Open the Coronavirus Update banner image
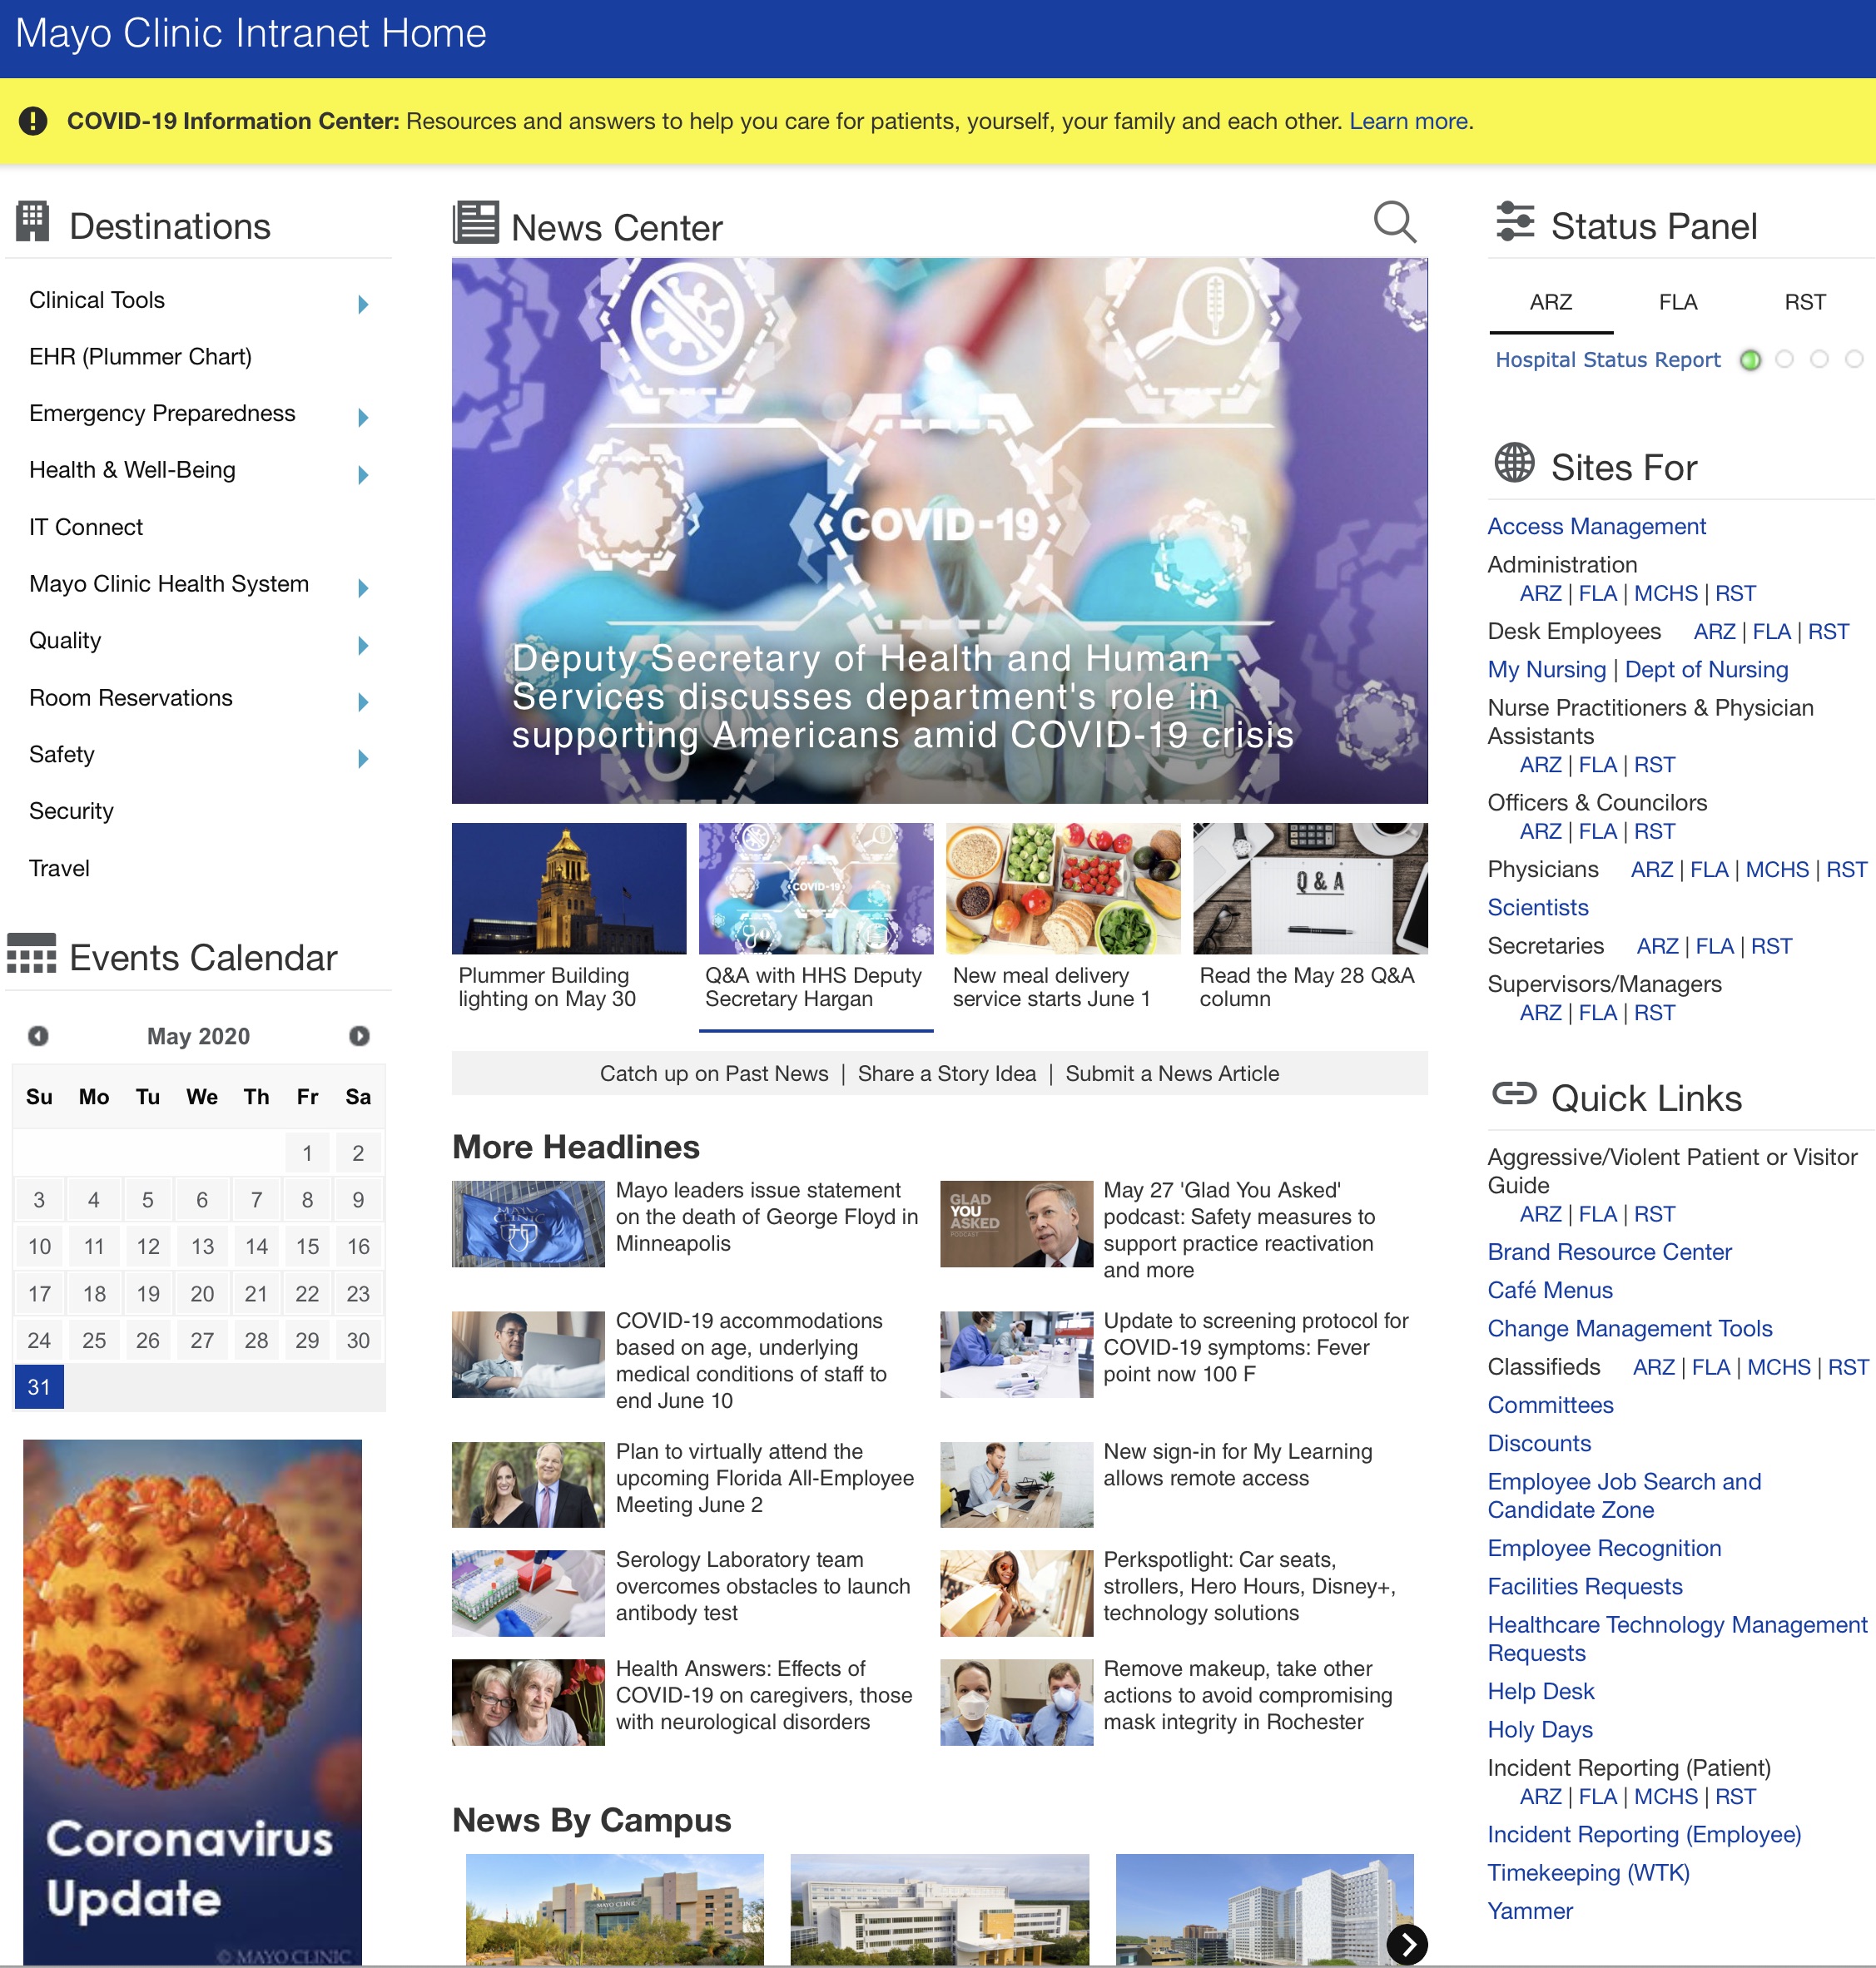The image size is (1876, 1968). click(192, 1702)
